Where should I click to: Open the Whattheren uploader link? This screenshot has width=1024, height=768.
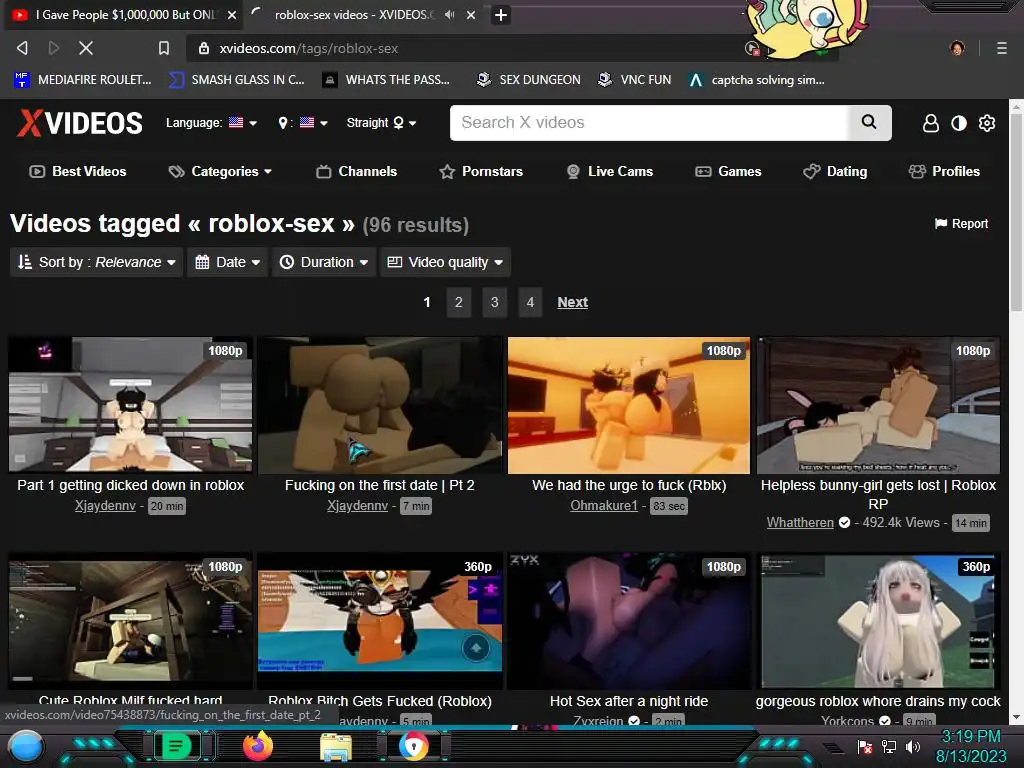coord(800,522)
